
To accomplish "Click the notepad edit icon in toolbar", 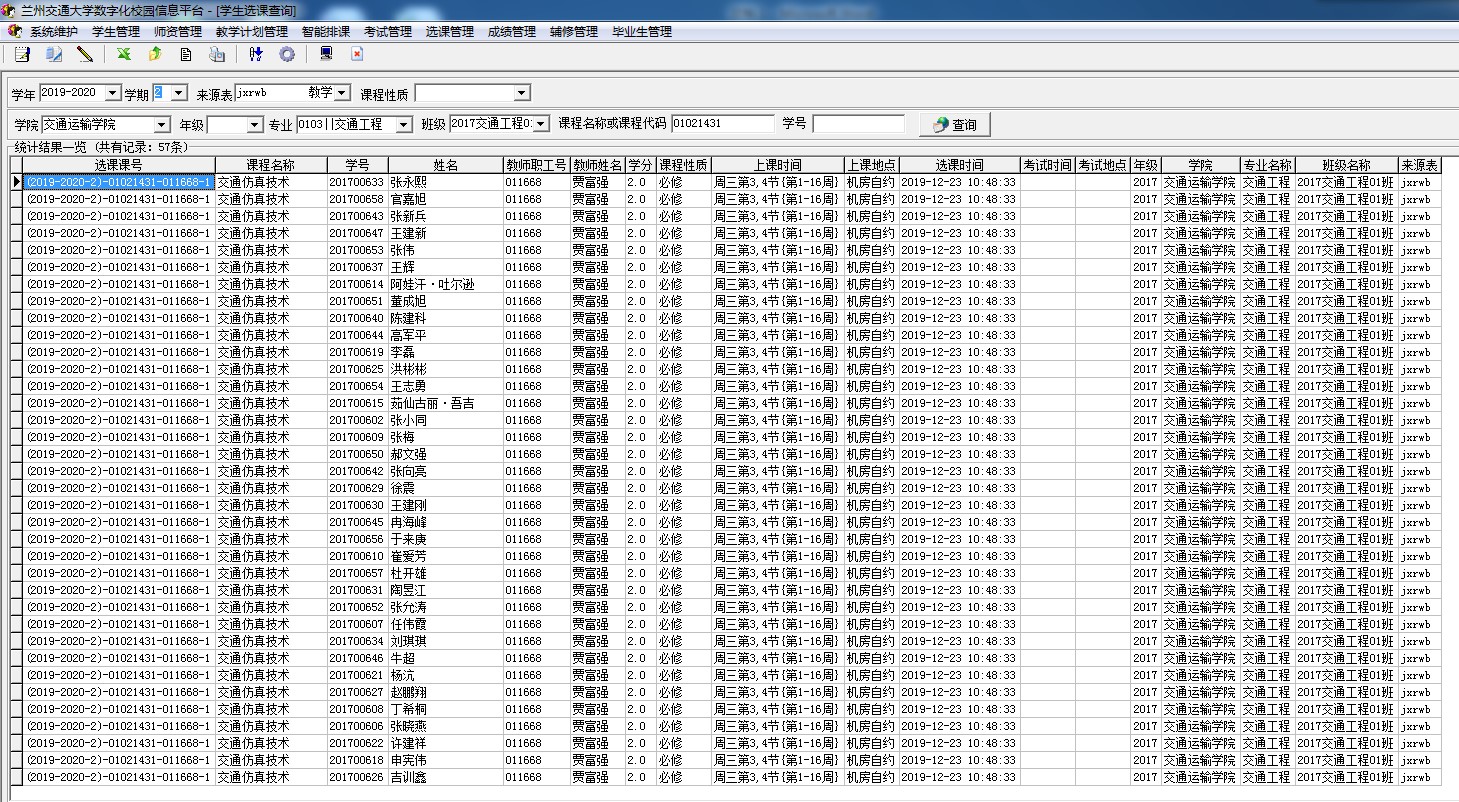I will pos(22,55).
